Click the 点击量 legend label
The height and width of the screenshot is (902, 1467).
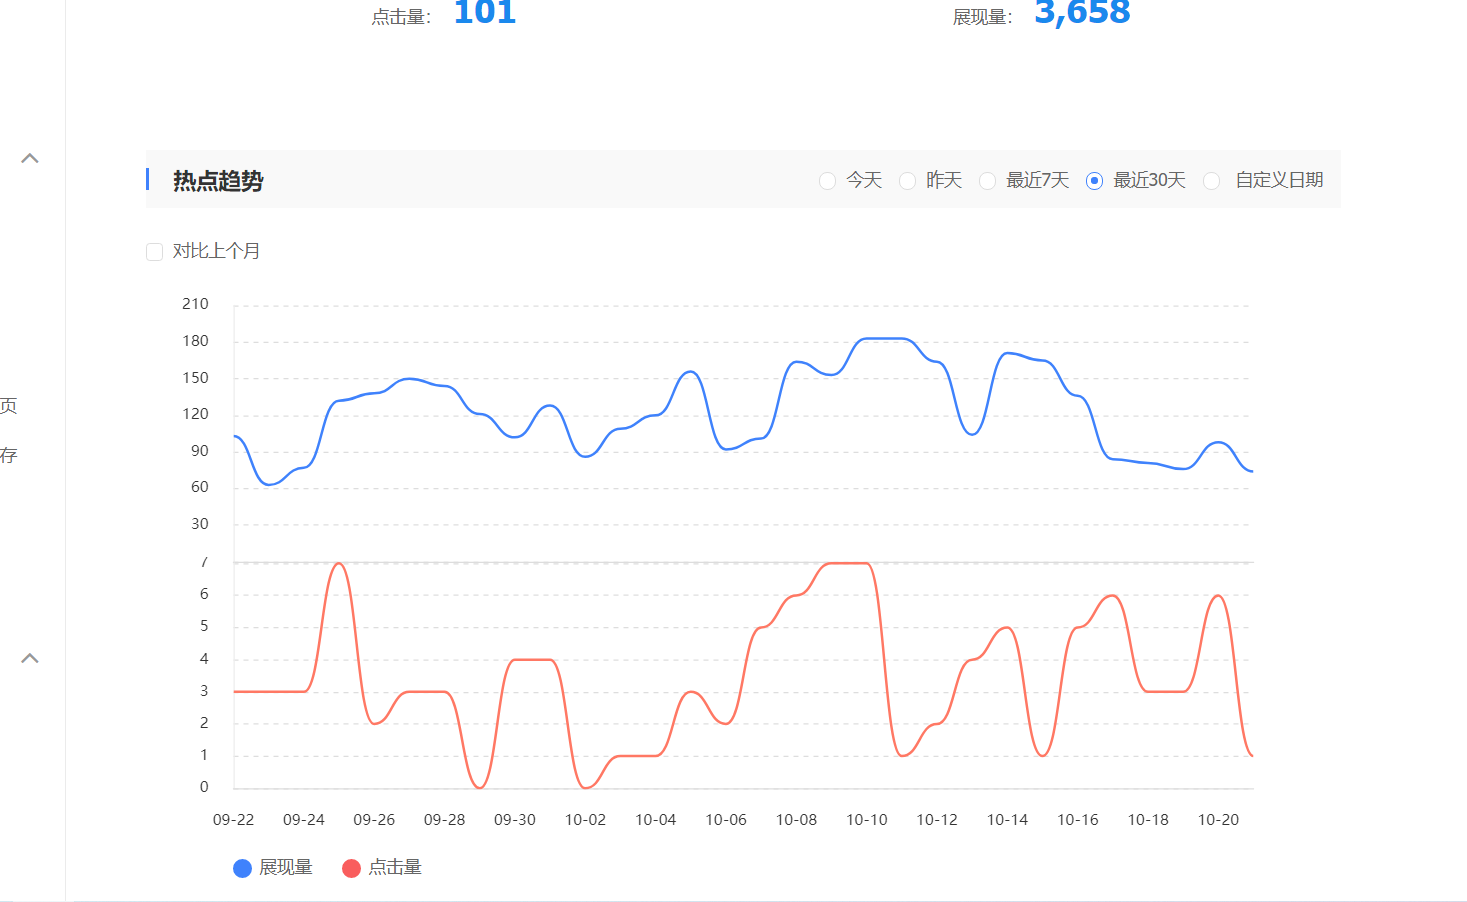(395, 868)
